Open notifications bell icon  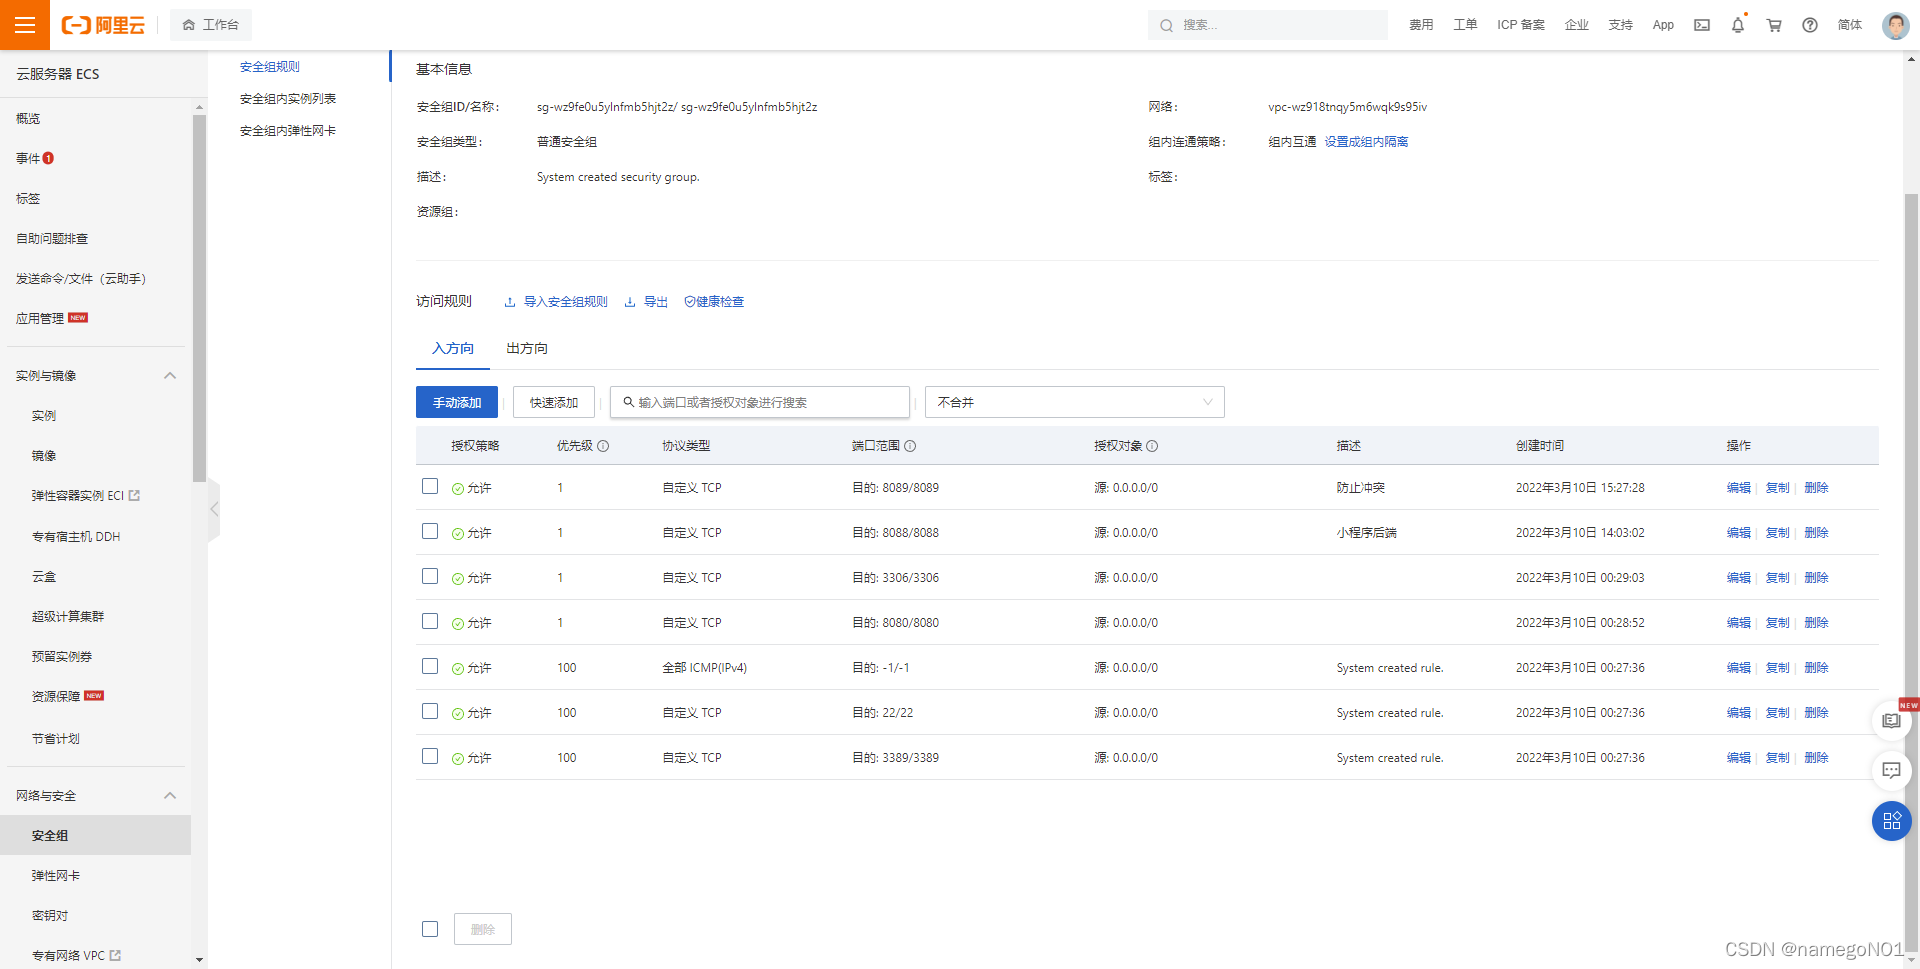pos(1738,25)
